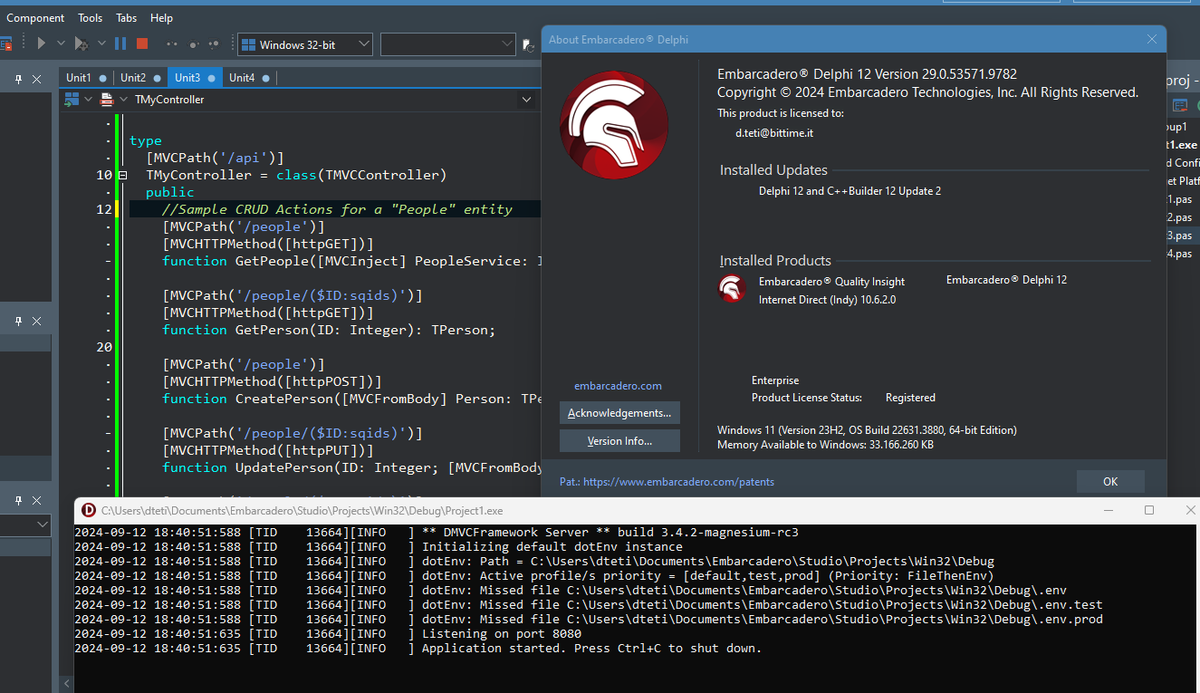Open the Windows 32-bit platform dropdown
1200x693 pixels.
click(x=364, y=44)
